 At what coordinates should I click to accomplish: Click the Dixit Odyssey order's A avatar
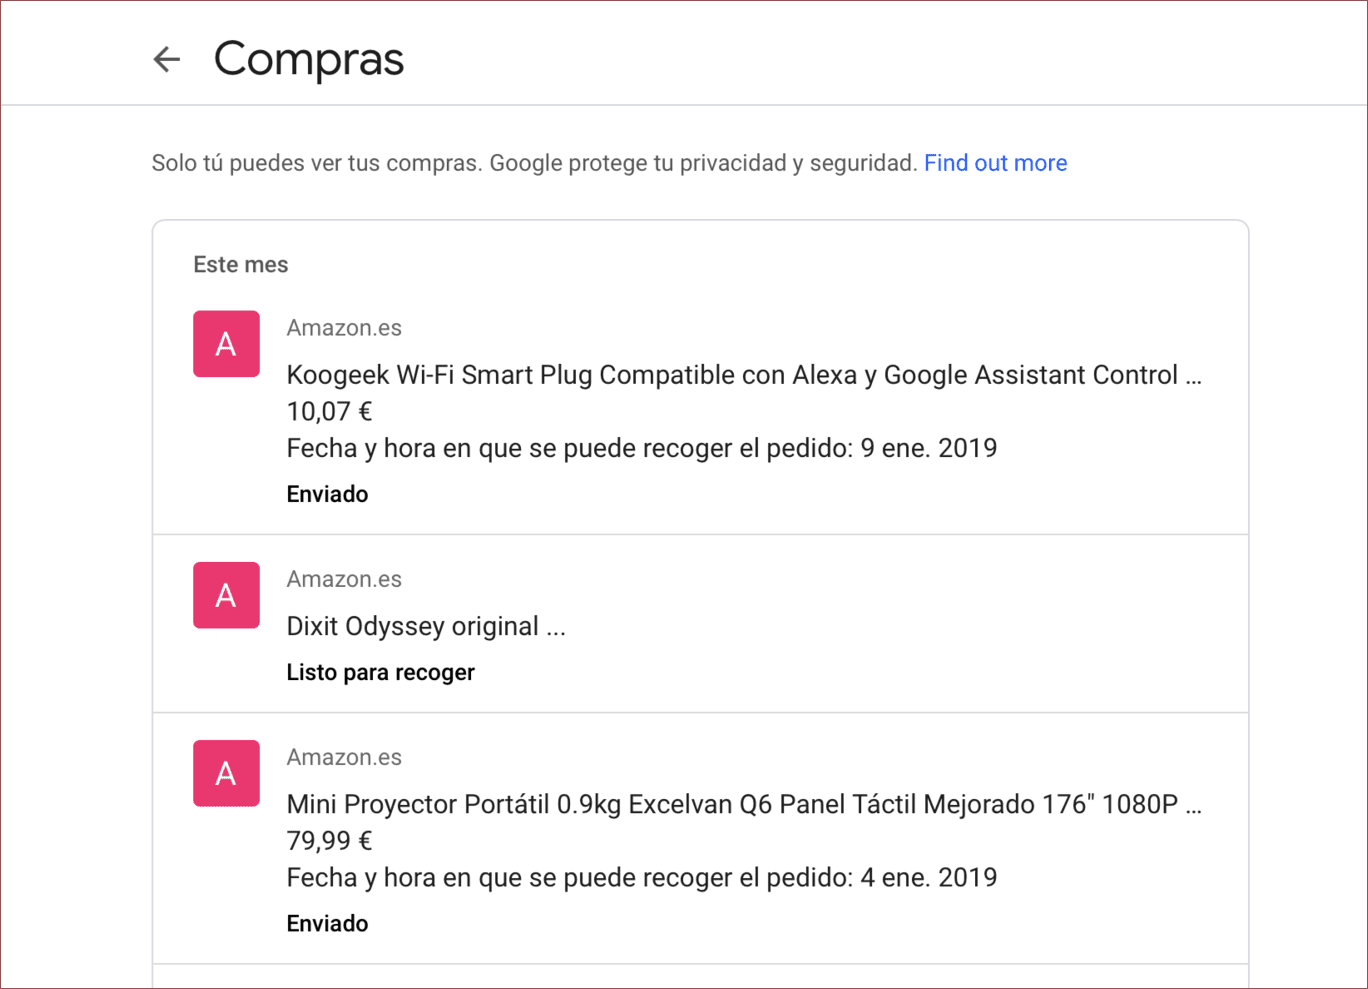pos(226,595)
